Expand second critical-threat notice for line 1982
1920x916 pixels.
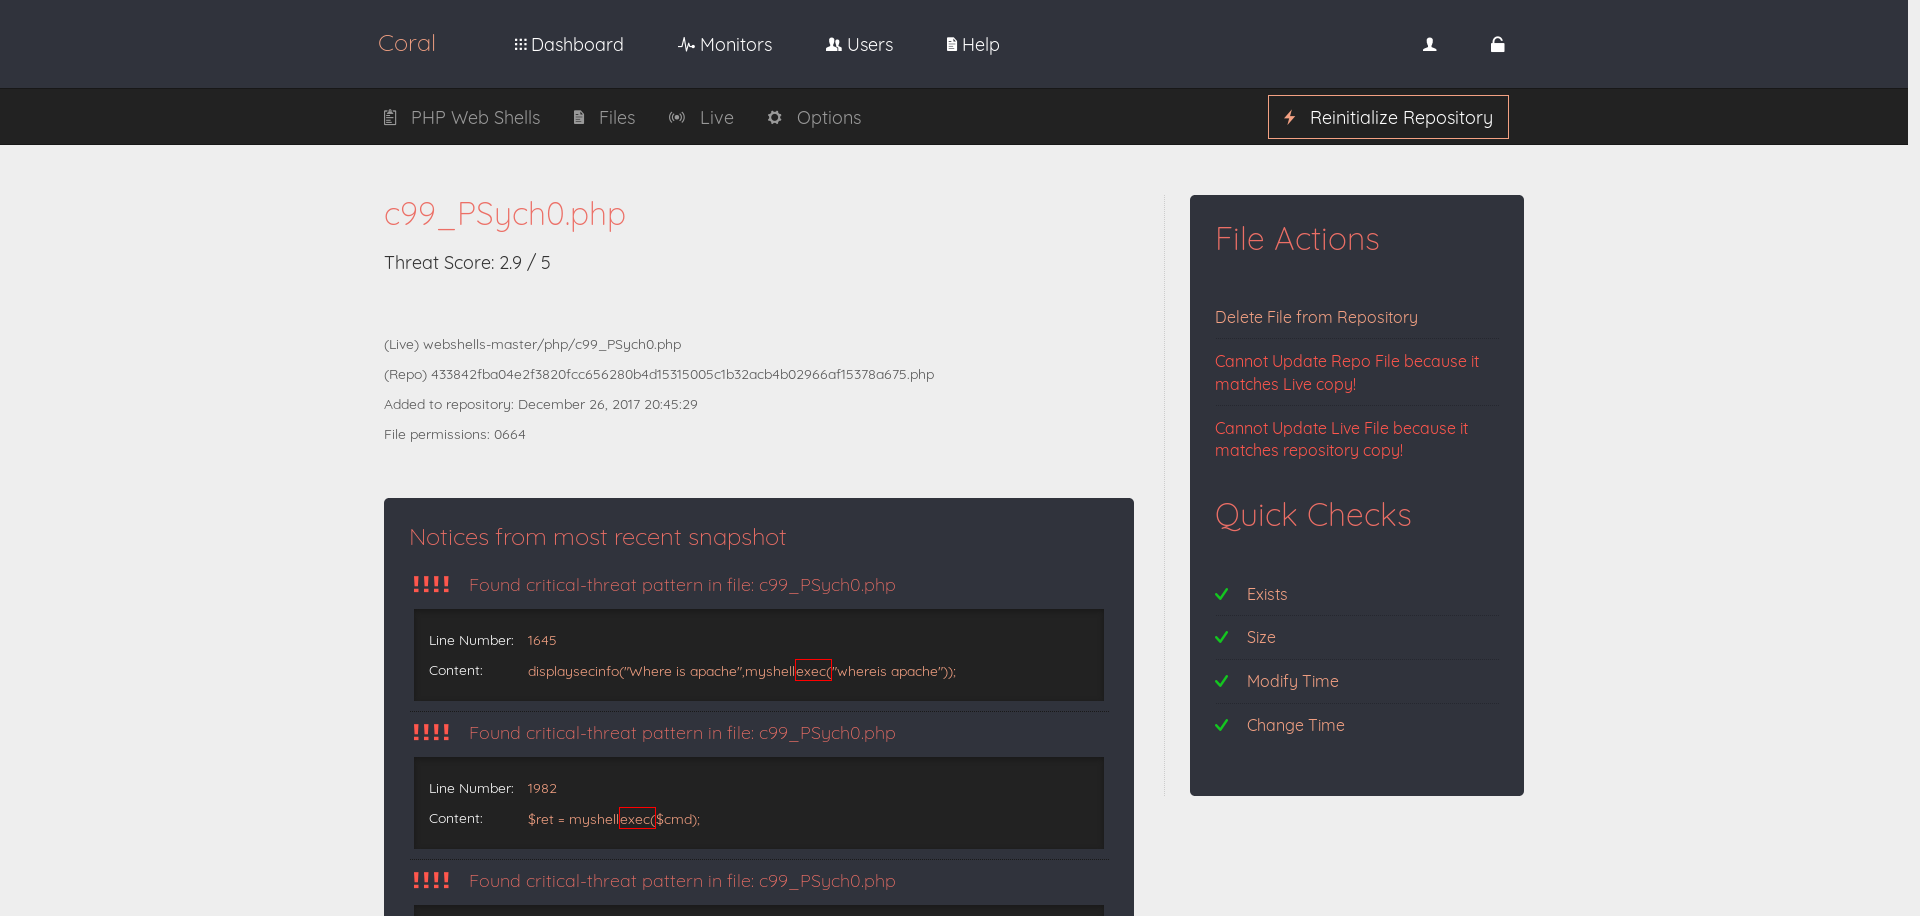pos(681,733)
